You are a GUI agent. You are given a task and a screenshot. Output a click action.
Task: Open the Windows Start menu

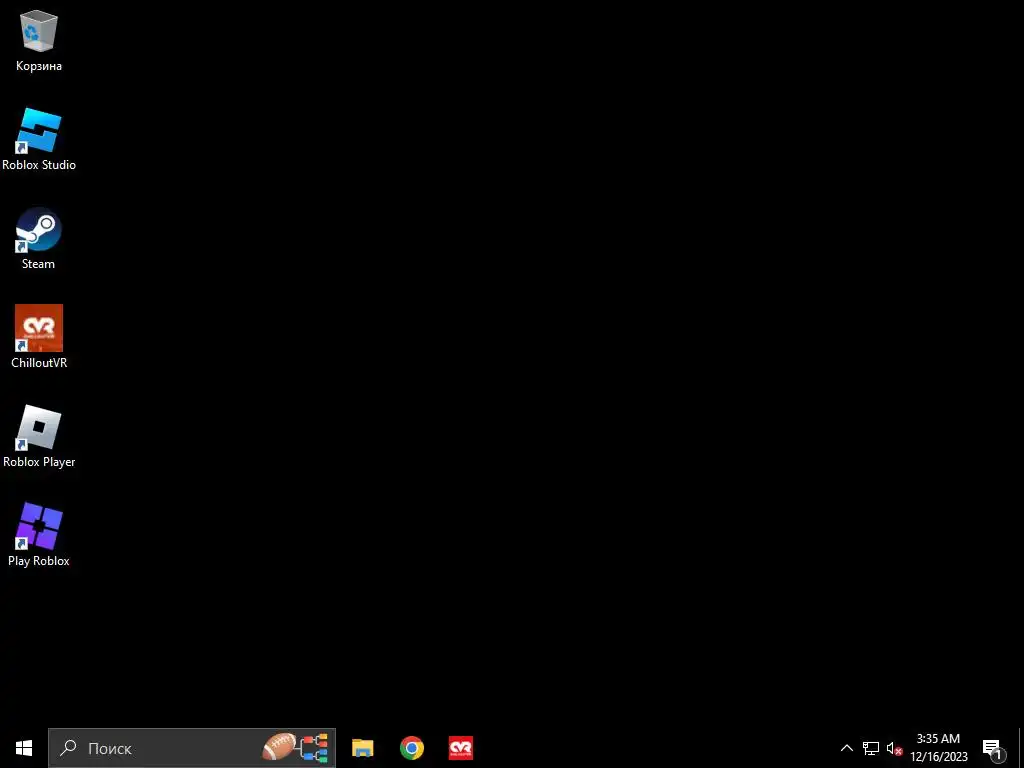point(24,748)
